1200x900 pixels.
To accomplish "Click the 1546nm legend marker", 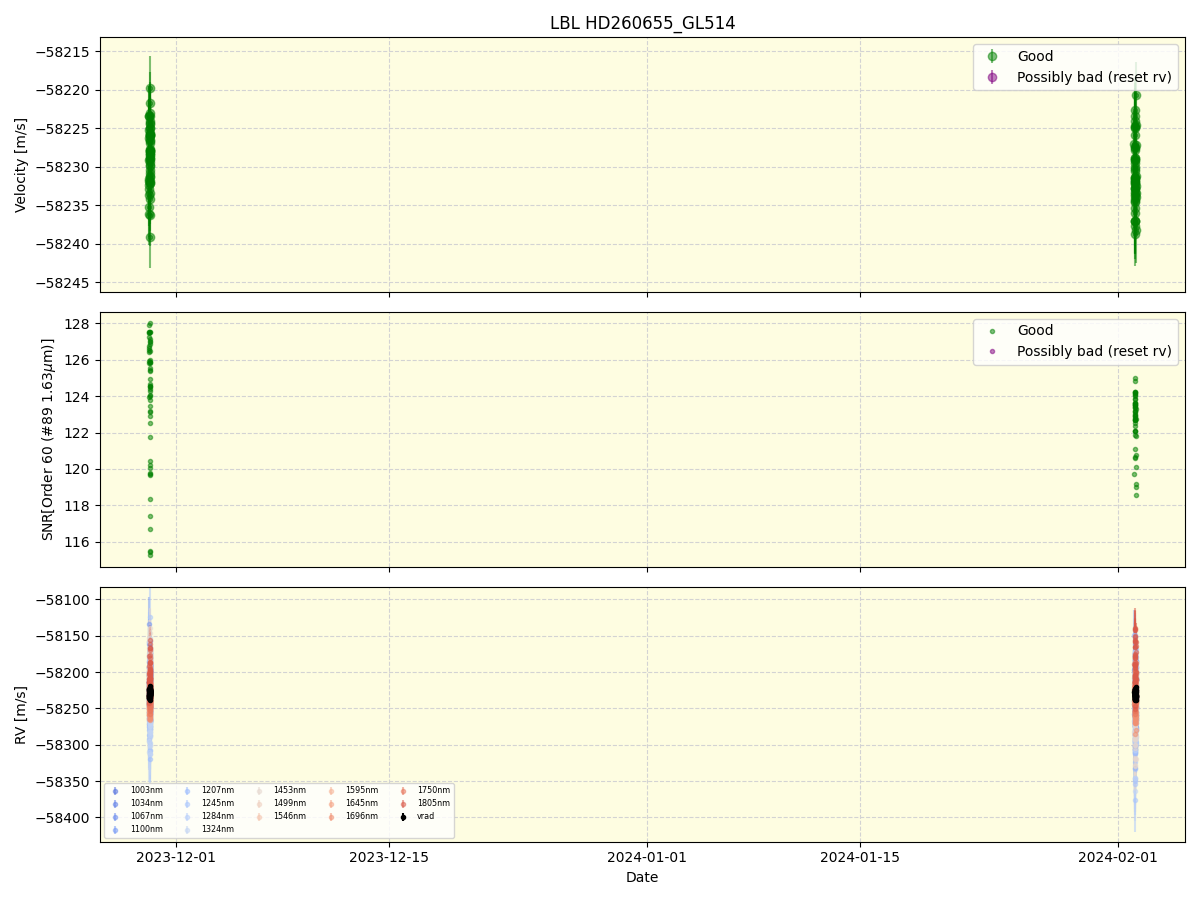I will [x=259, y=817].
